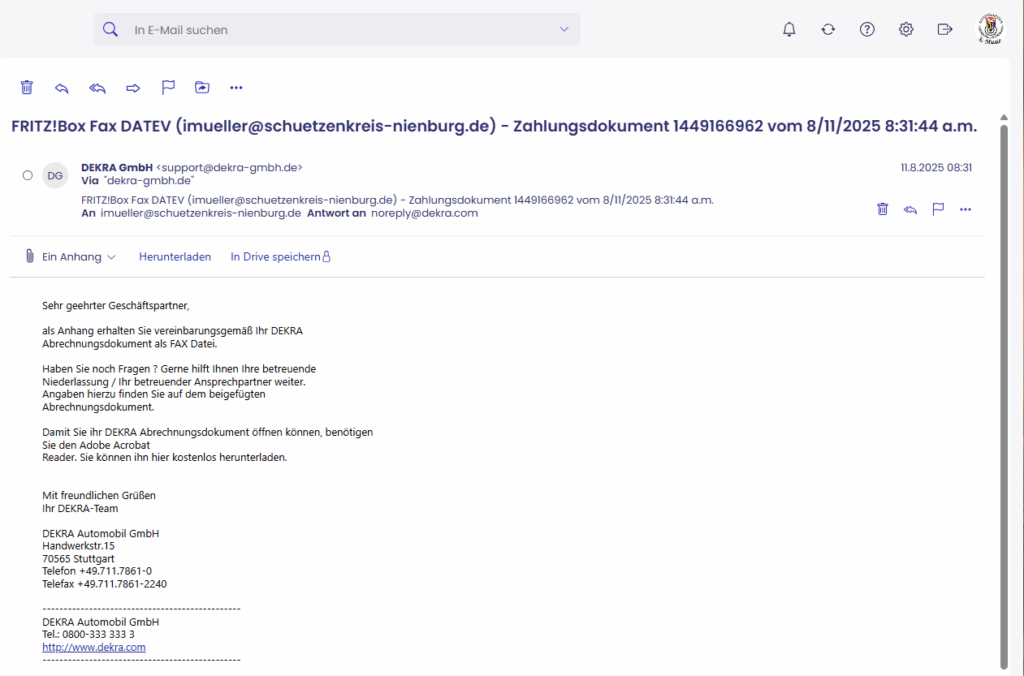Screen dimensions: 1024x676
Task: Click the Ihr DEKRA-Team signature line
Action: 80,508
